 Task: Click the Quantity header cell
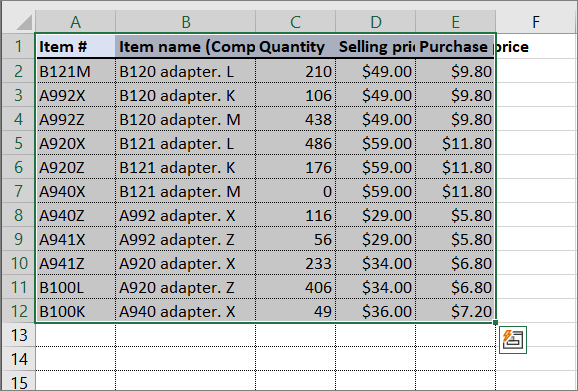pyautogui.click(x=295, y=46)
